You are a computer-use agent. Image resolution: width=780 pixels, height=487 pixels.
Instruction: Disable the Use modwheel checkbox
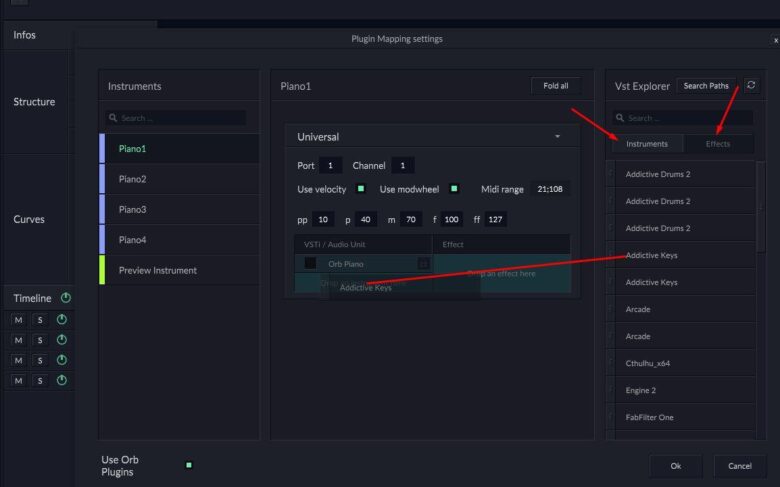point(453,189)
